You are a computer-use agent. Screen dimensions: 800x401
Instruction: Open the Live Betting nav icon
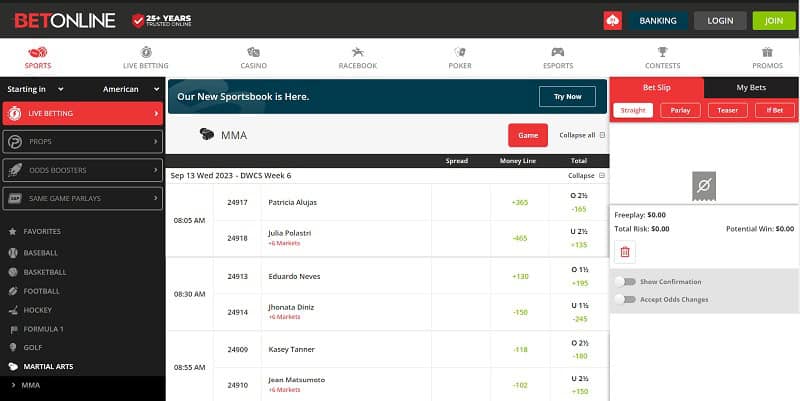coord(146,52)
